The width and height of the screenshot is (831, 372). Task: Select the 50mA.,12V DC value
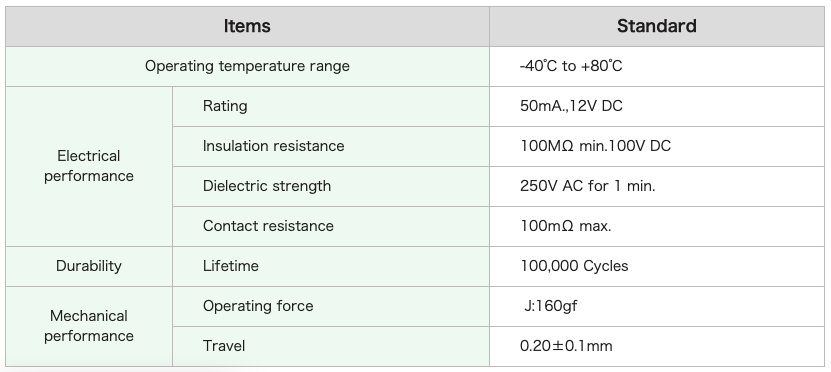(x=571, y=106)
